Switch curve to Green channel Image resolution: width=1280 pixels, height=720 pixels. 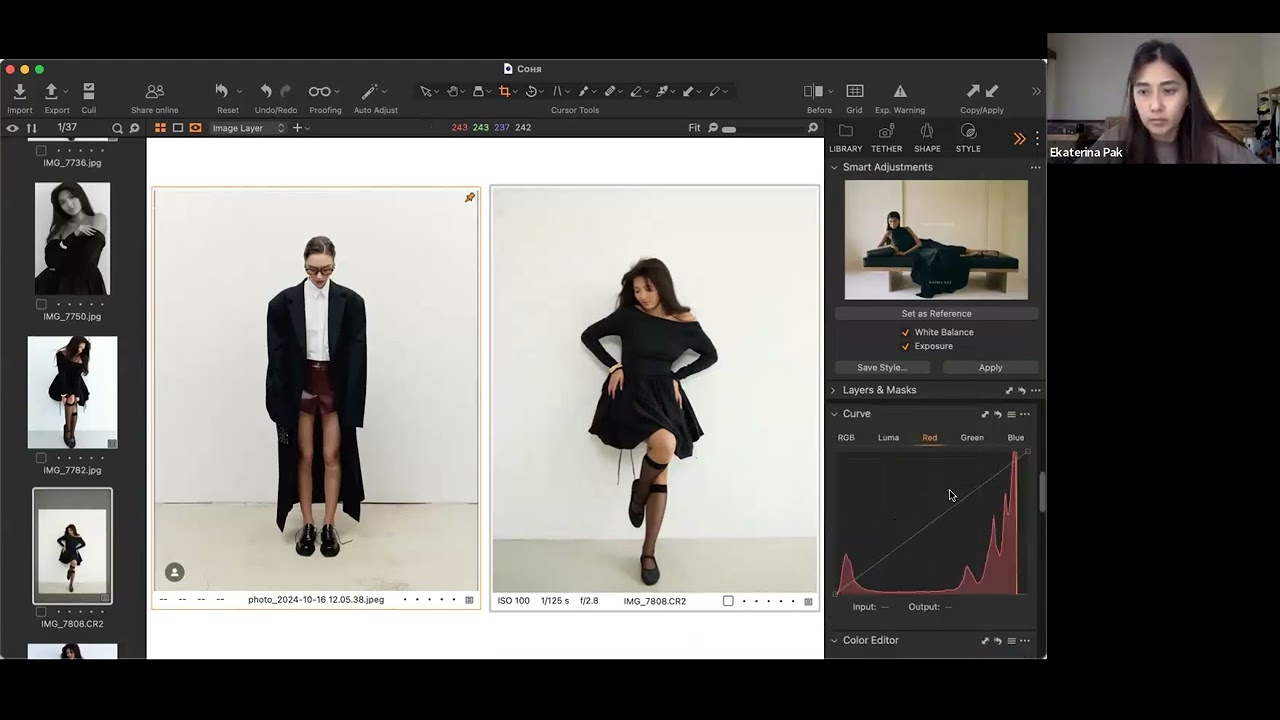pyautogui.click(x=972, y=437)
